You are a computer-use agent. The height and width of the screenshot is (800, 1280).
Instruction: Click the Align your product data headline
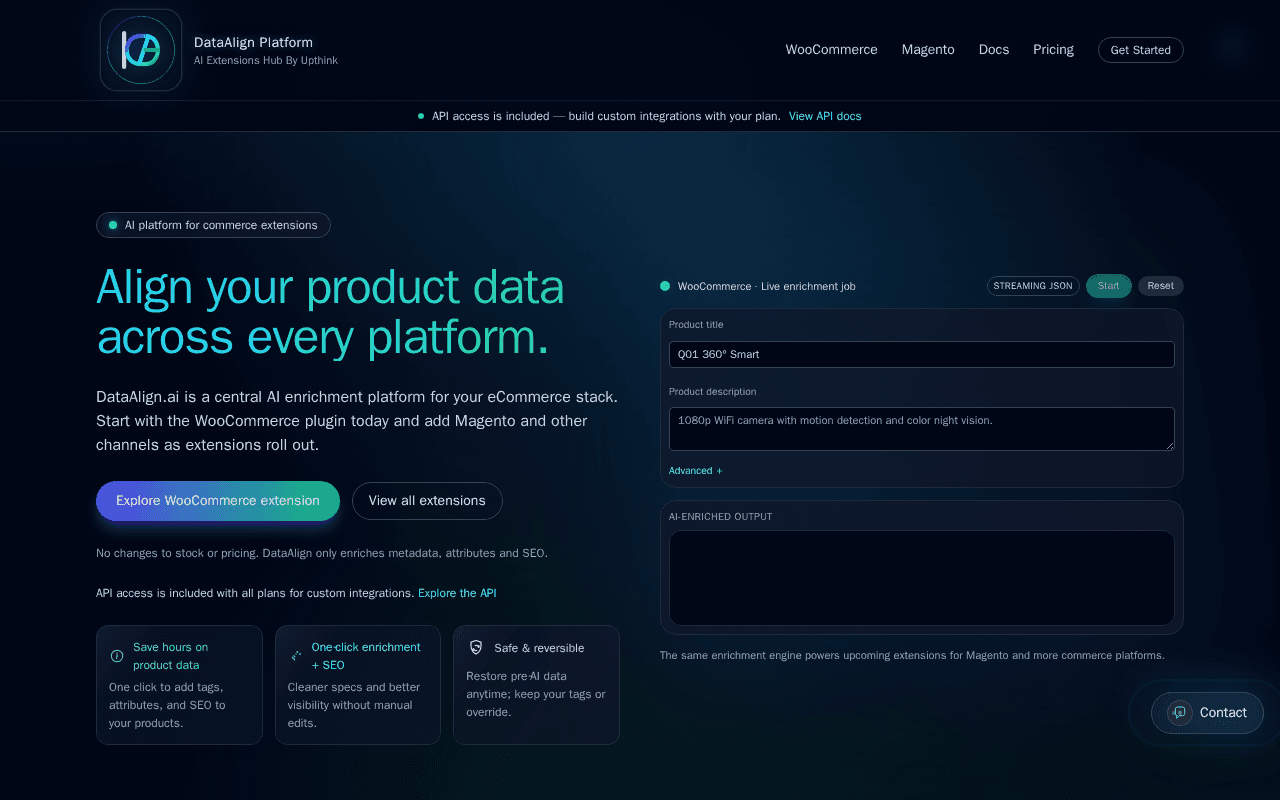click(330, 312)
